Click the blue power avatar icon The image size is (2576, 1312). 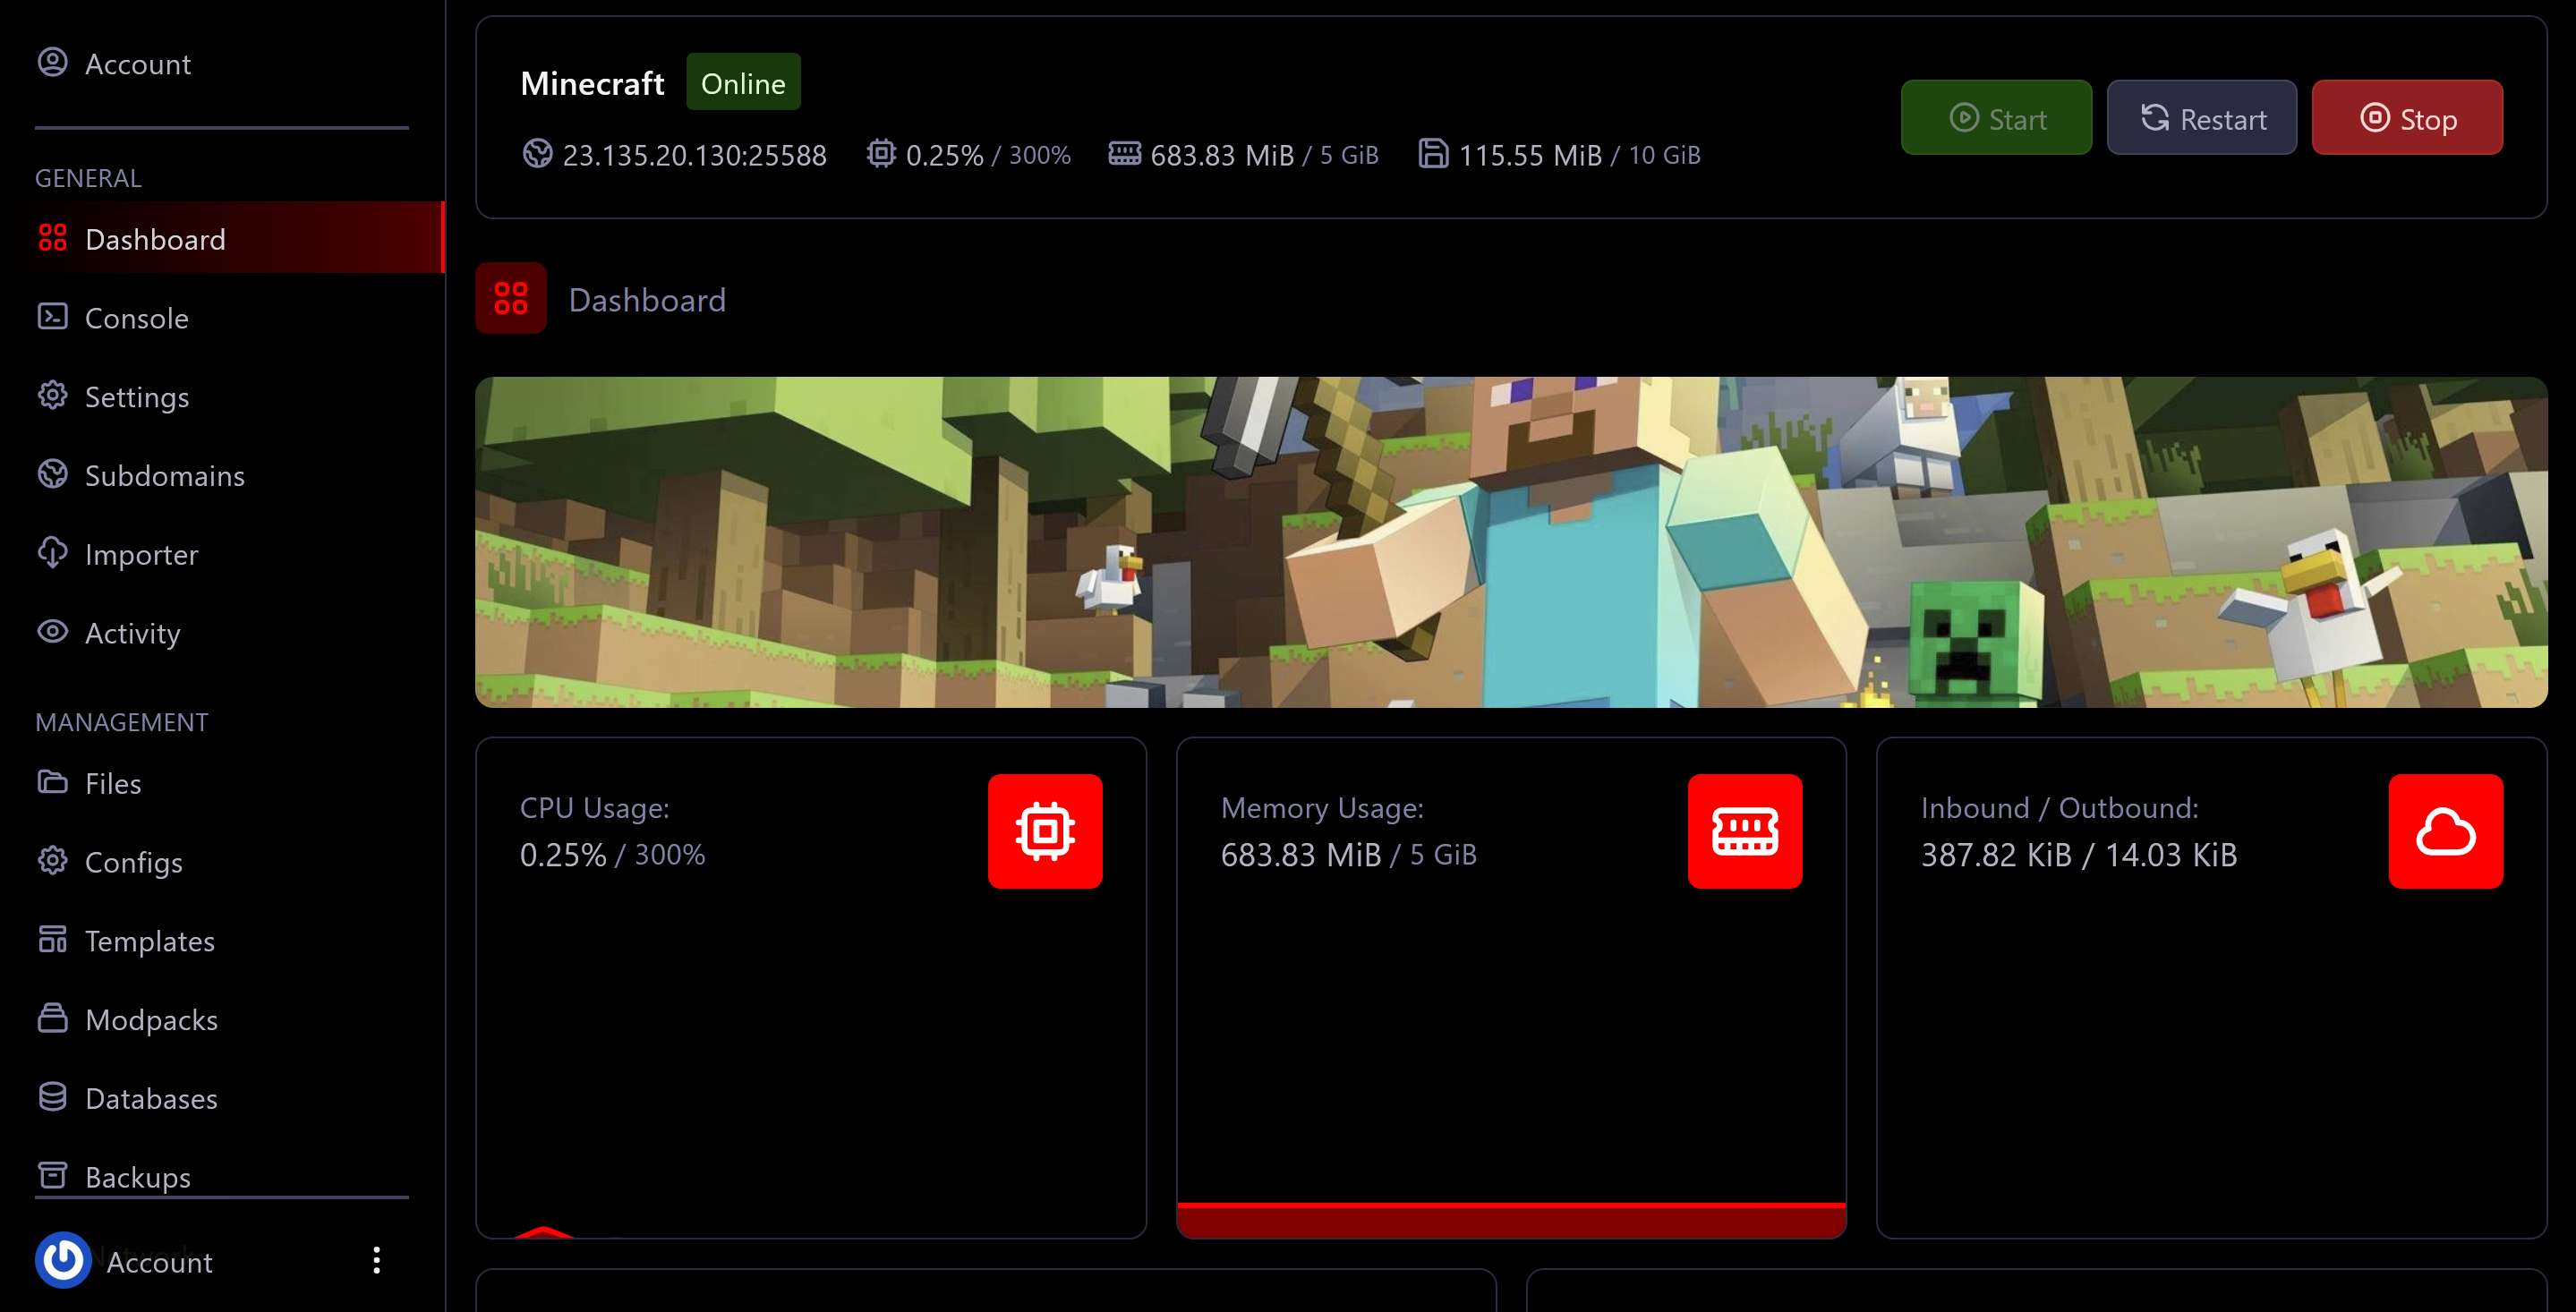point(63,1260)
